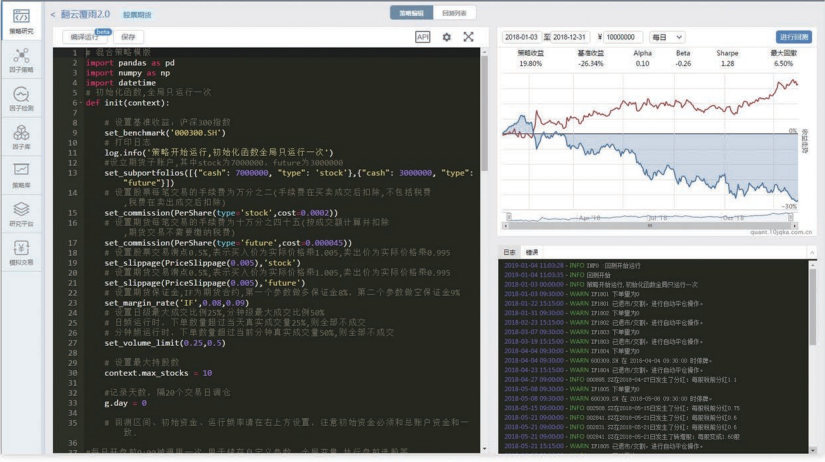Expand the code editor to fullscreen

pyautogui.click(x=468, y=36)
